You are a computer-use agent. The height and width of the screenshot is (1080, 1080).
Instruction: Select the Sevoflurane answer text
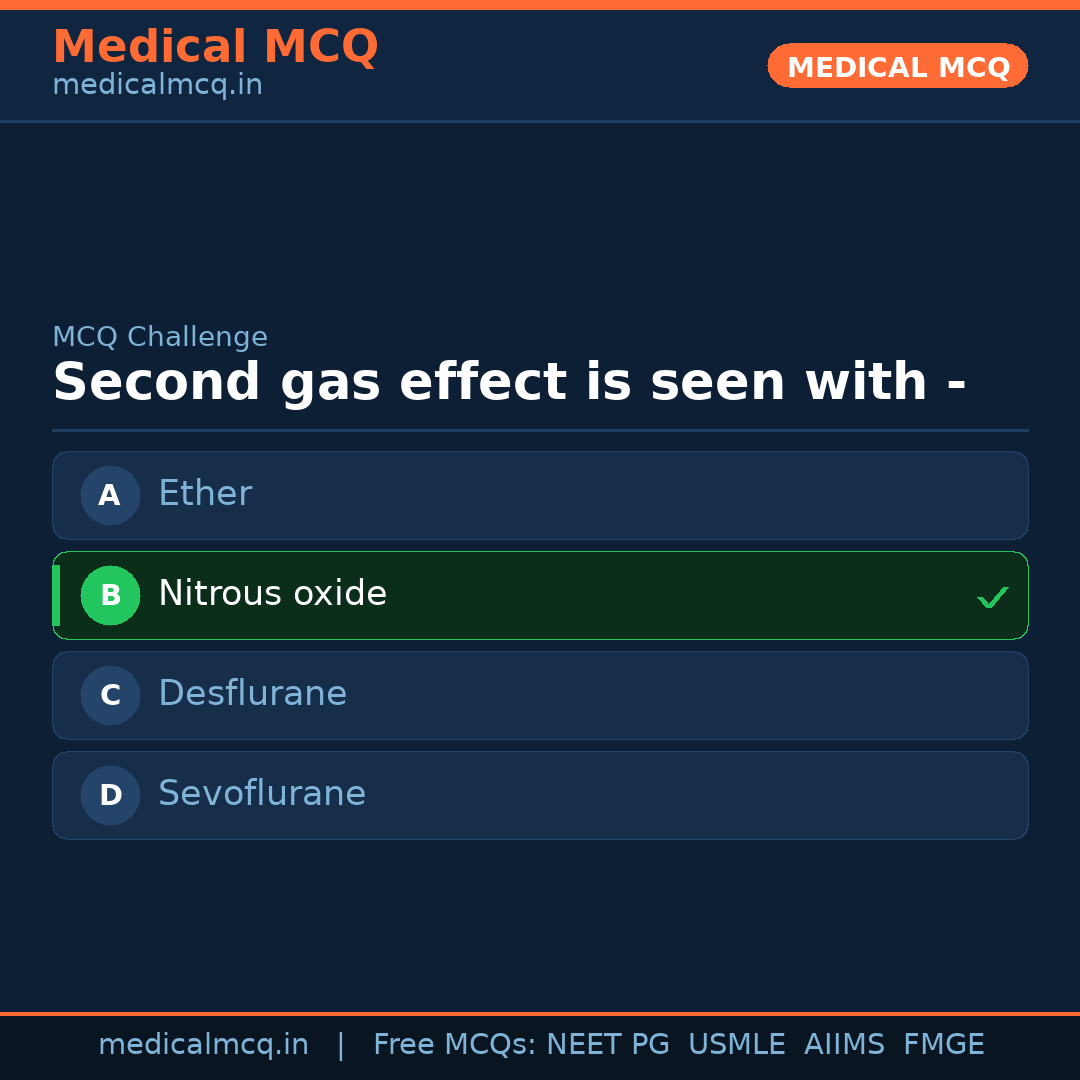tap(262, 794)
